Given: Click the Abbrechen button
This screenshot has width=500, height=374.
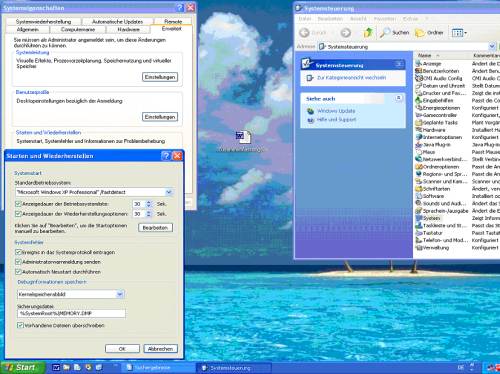Looking at the screenshot, I should click(x=161, y=349).
